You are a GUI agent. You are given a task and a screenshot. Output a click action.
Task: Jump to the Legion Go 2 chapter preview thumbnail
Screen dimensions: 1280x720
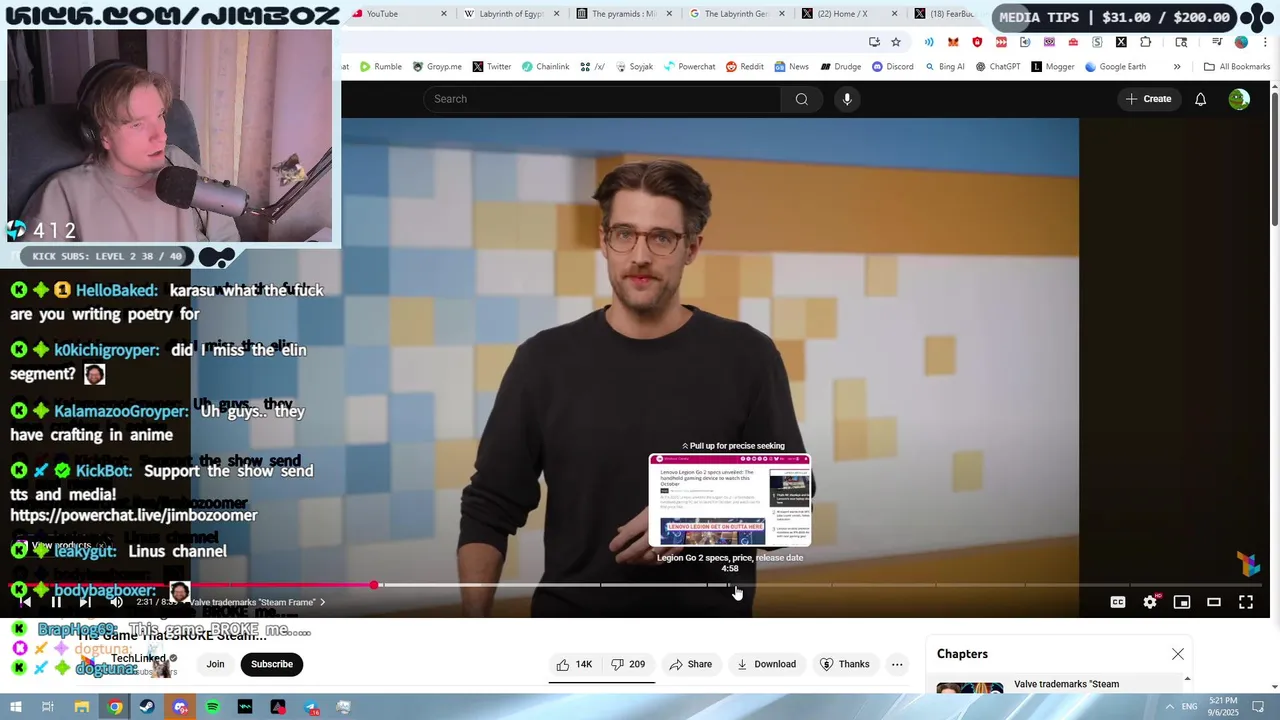(730, 501)
